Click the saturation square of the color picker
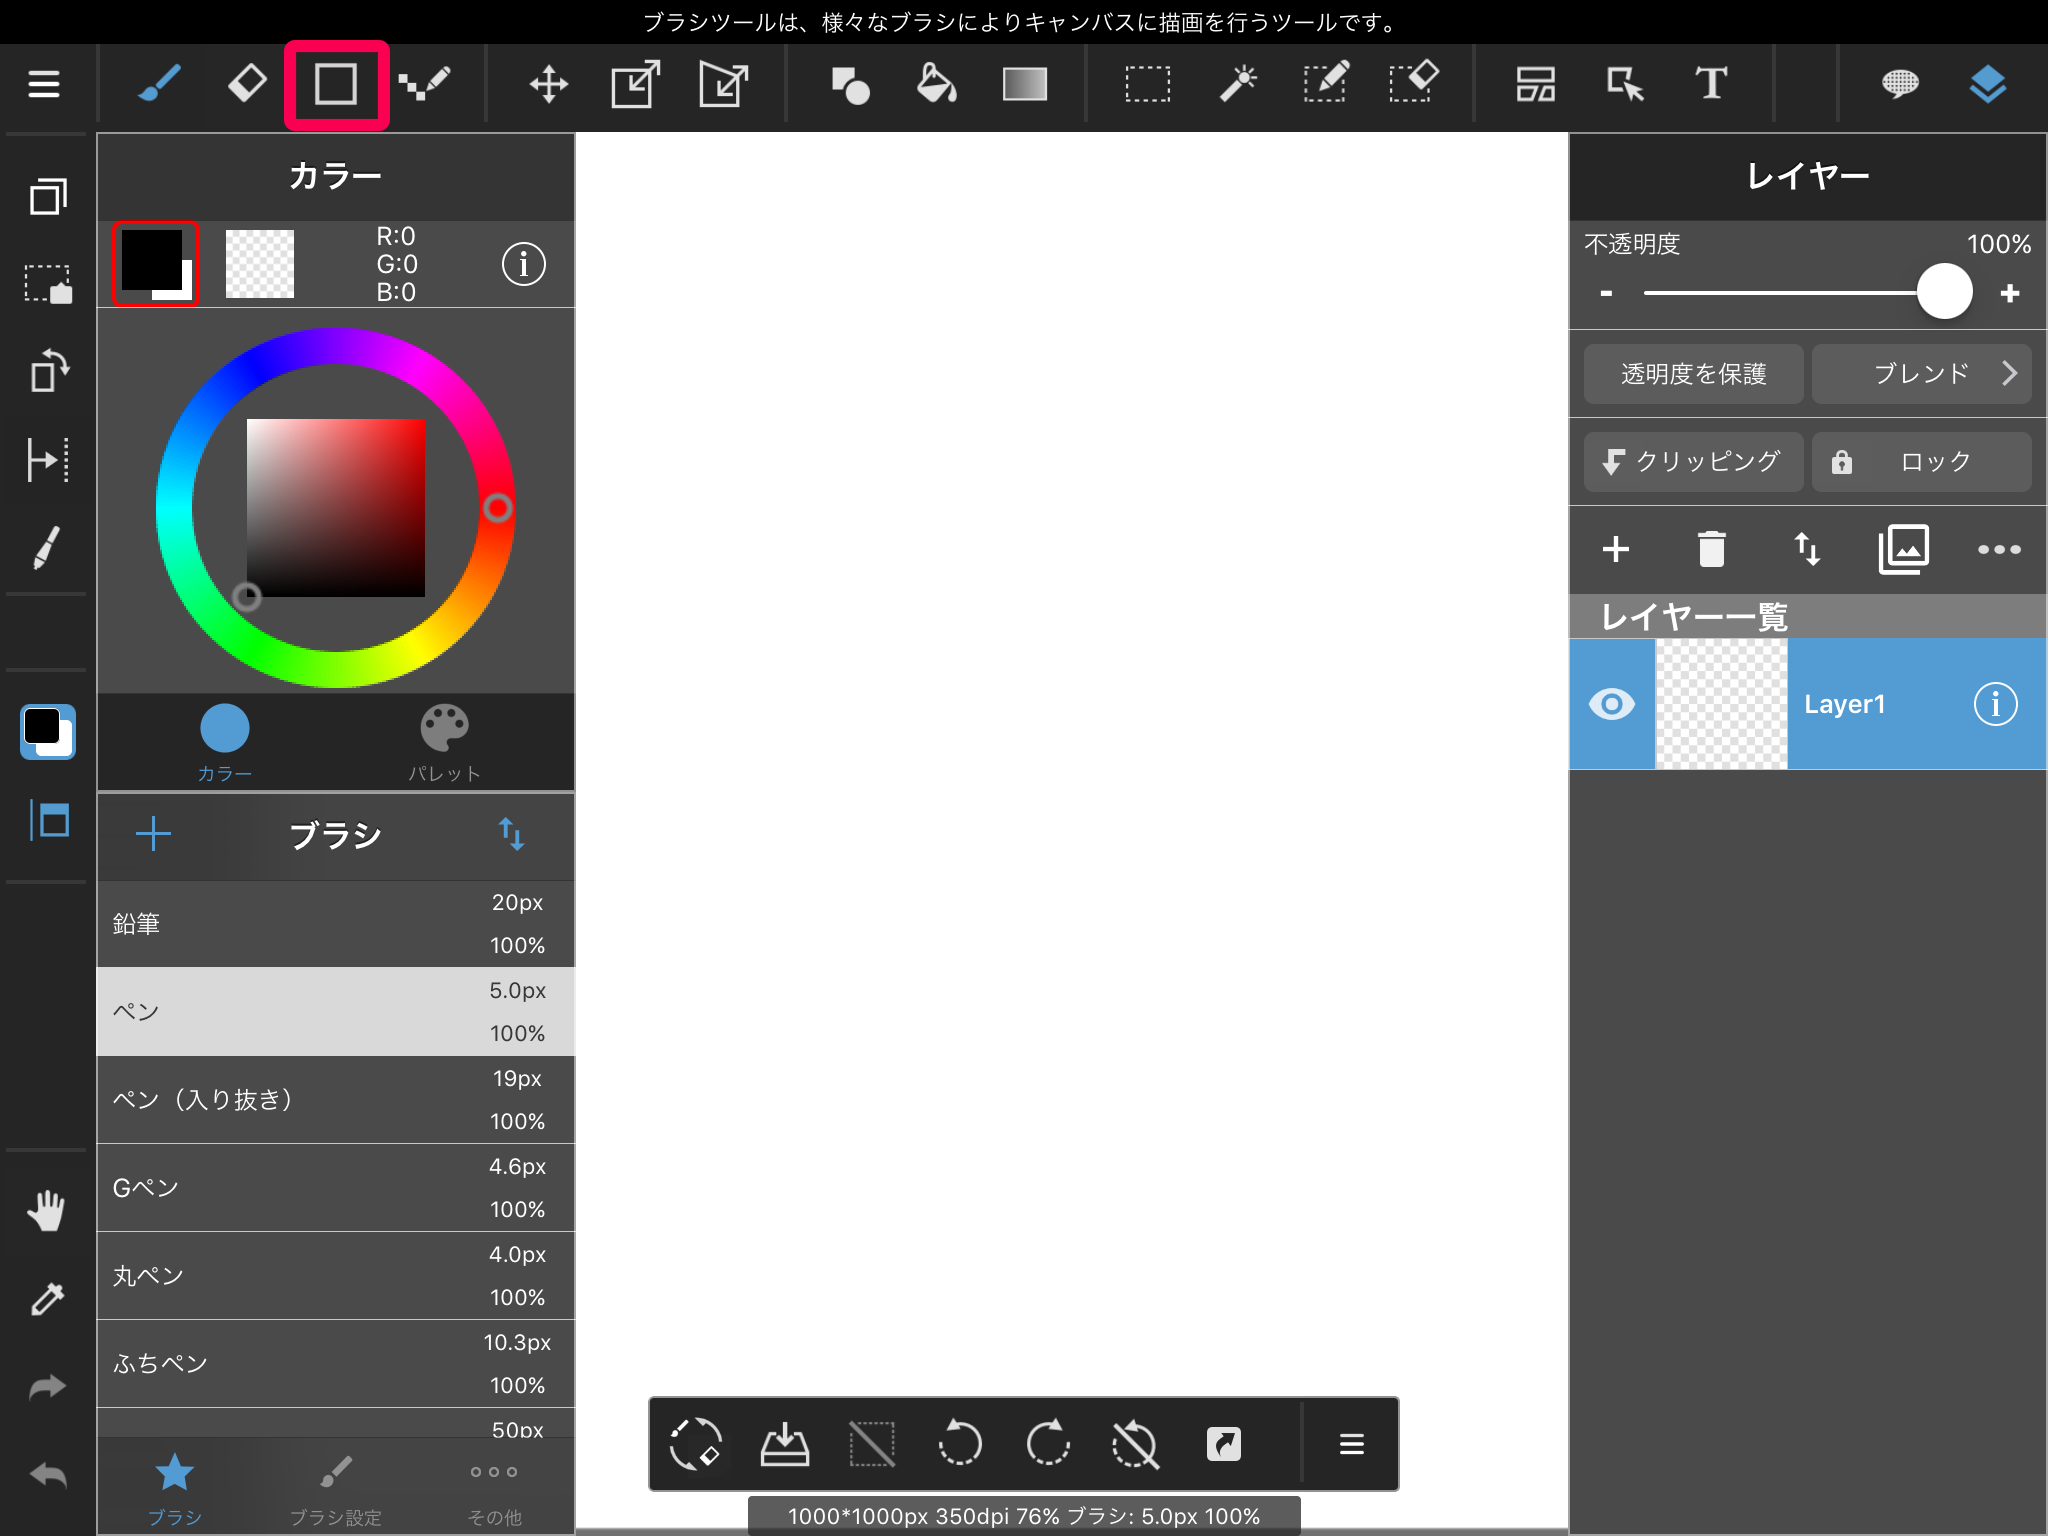The width and height of the screenshot is (2048, 1536). coord(336,508)
